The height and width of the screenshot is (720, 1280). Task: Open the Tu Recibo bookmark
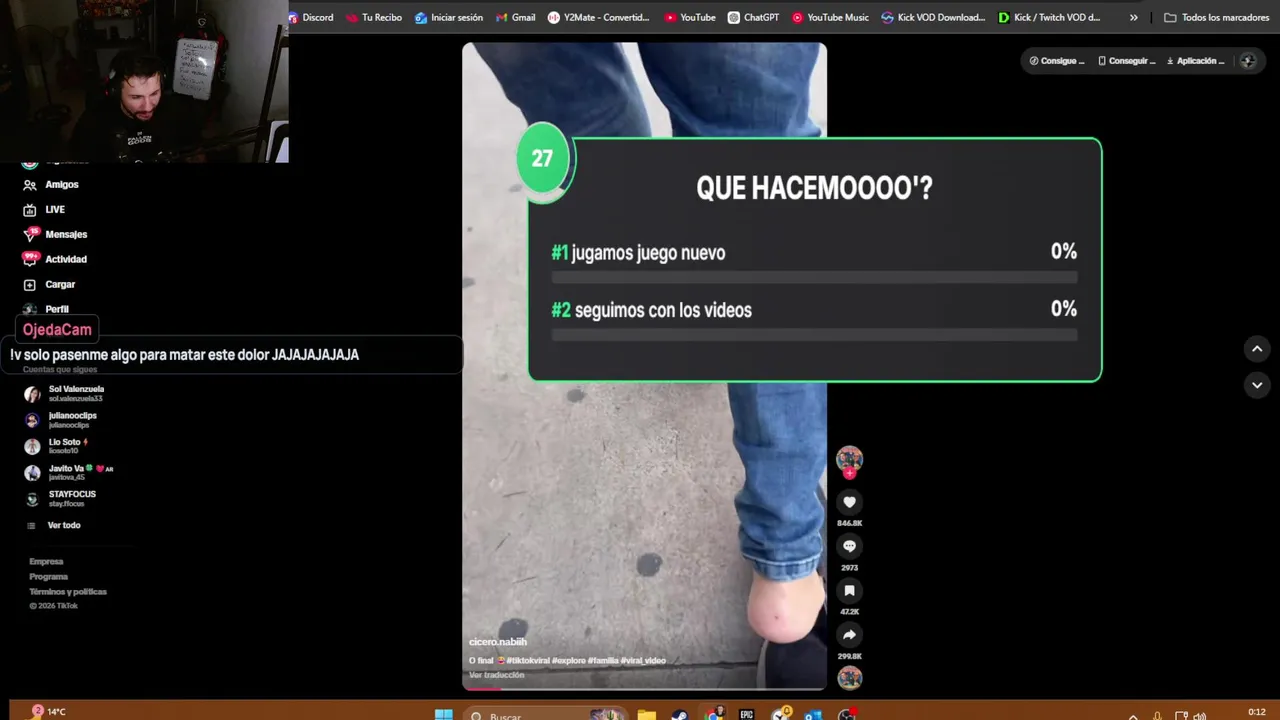[x=373, y=17]
